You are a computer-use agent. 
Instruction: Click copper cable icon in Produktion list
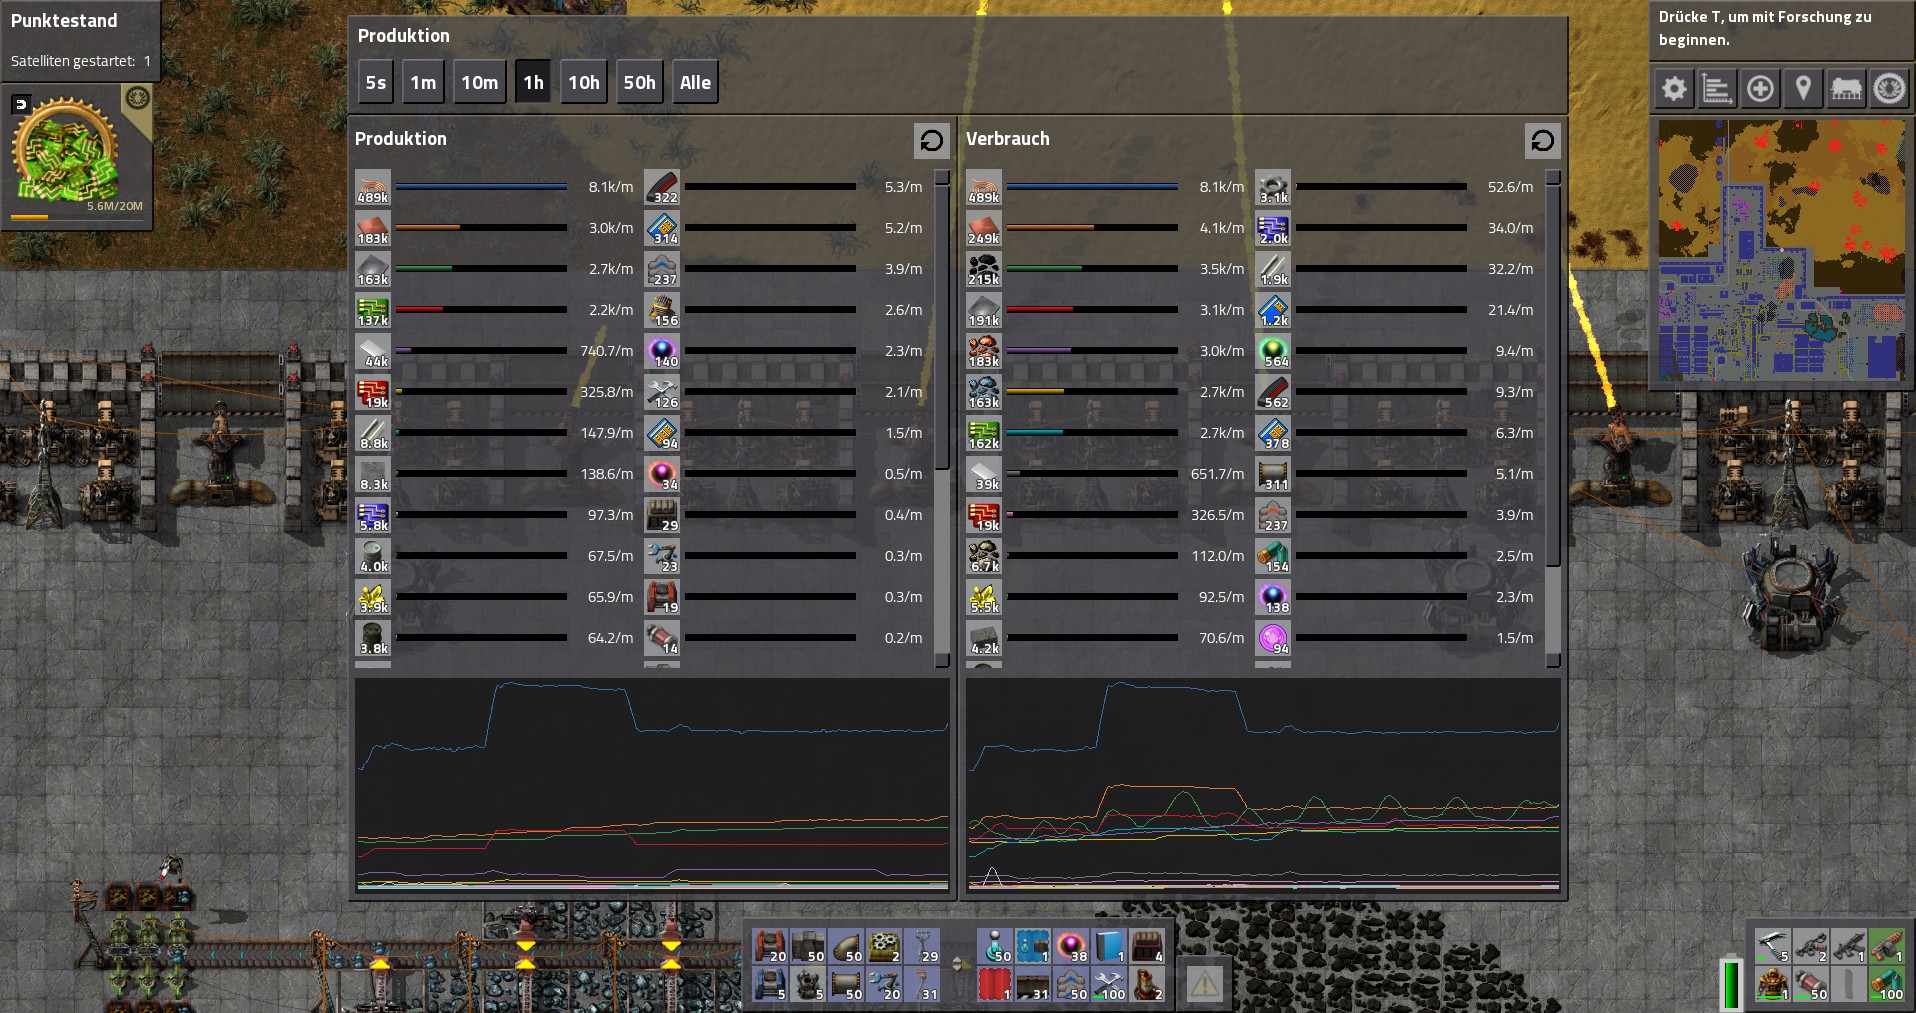point(373,187)
